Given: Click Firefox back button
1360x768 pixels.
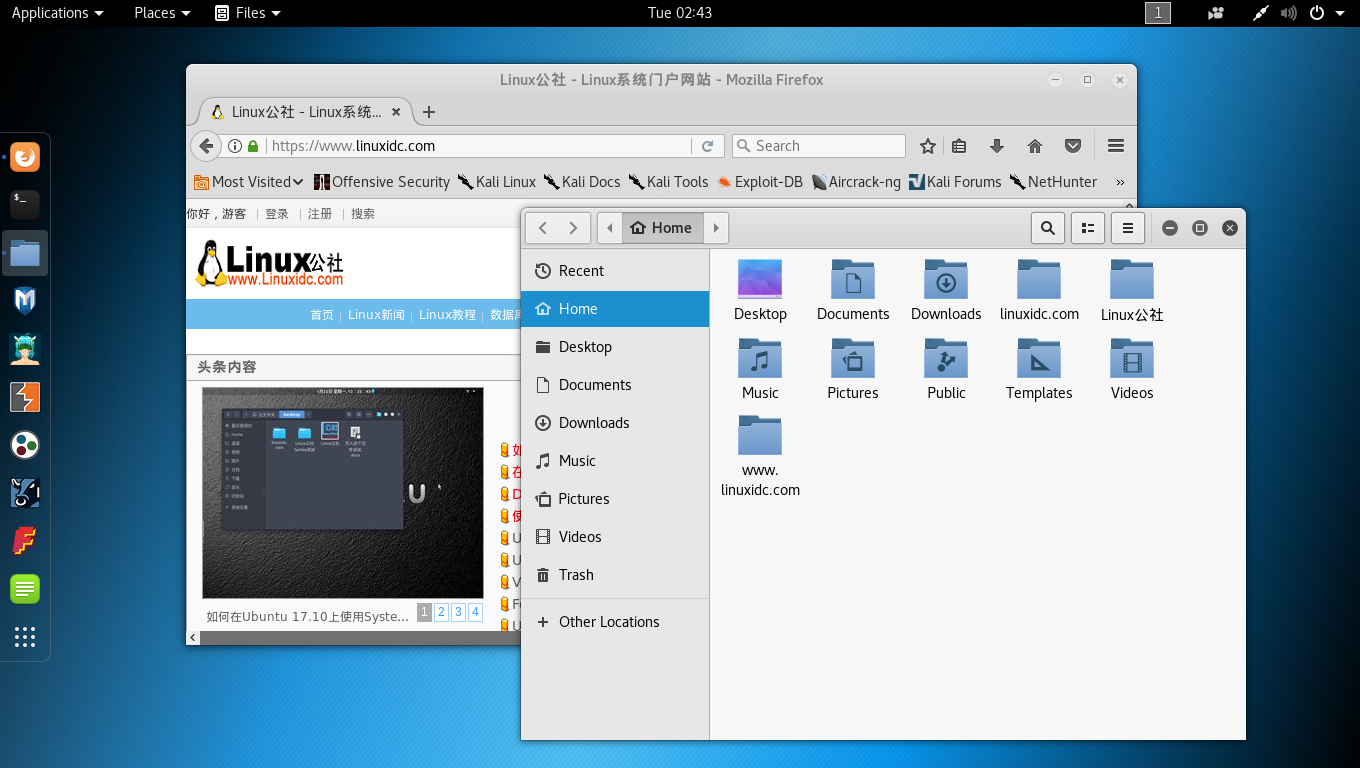Looking at the screenshot, I should click(205, 146).
